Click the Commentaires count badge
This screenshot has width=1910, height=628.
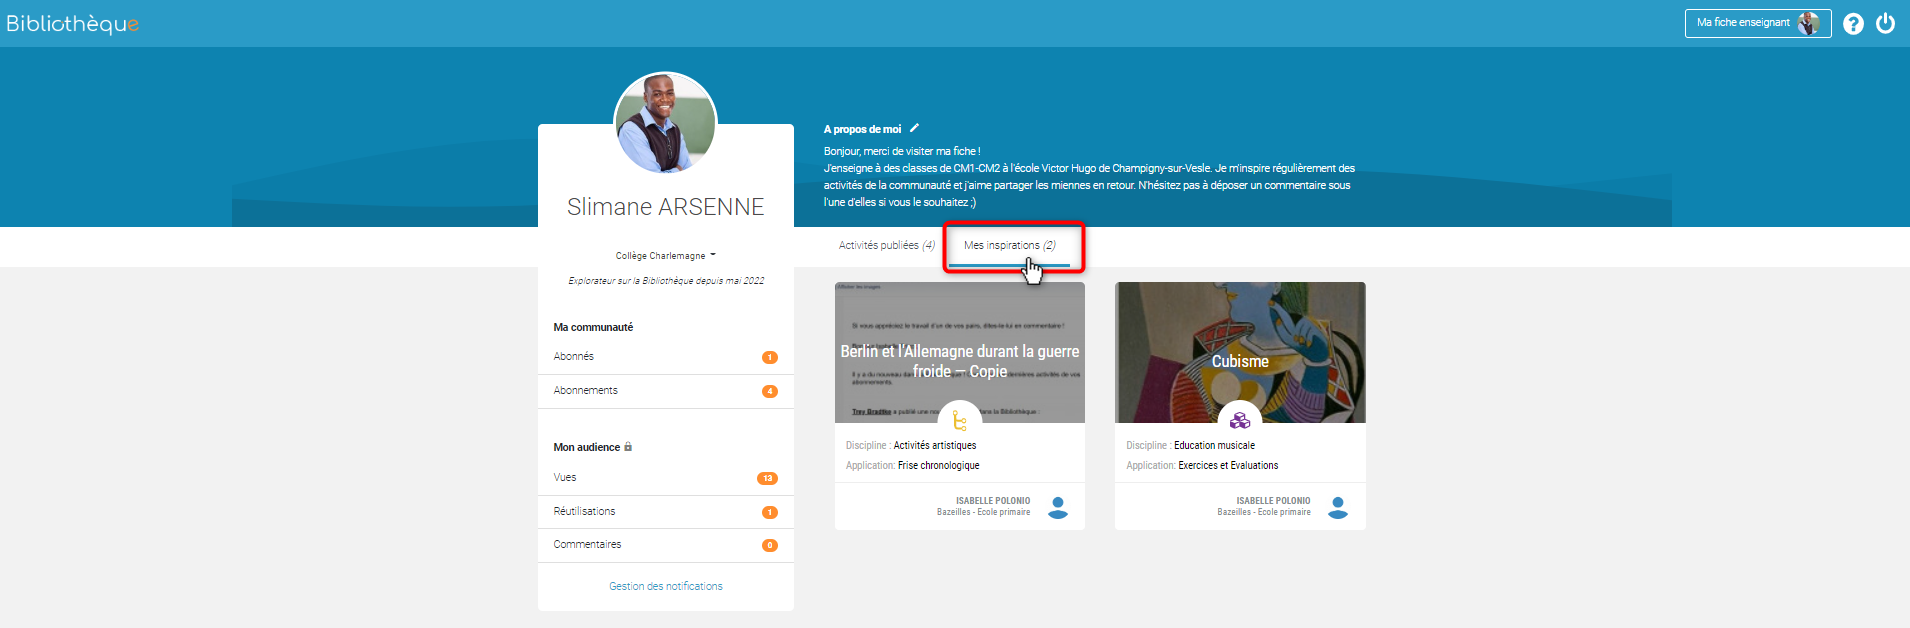pos(770,545)
